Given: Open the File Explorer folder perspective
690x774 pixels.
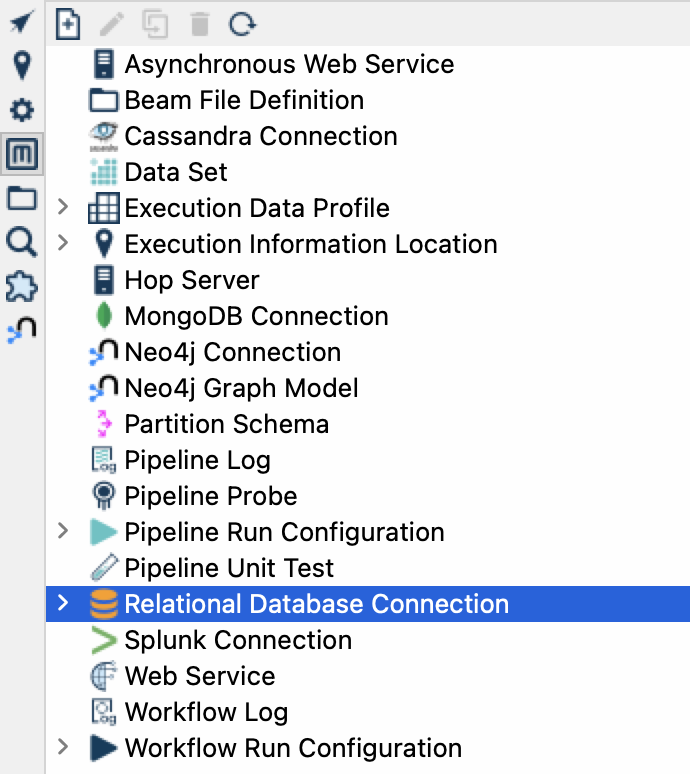Looking at the screenshot, I should 22,198.
